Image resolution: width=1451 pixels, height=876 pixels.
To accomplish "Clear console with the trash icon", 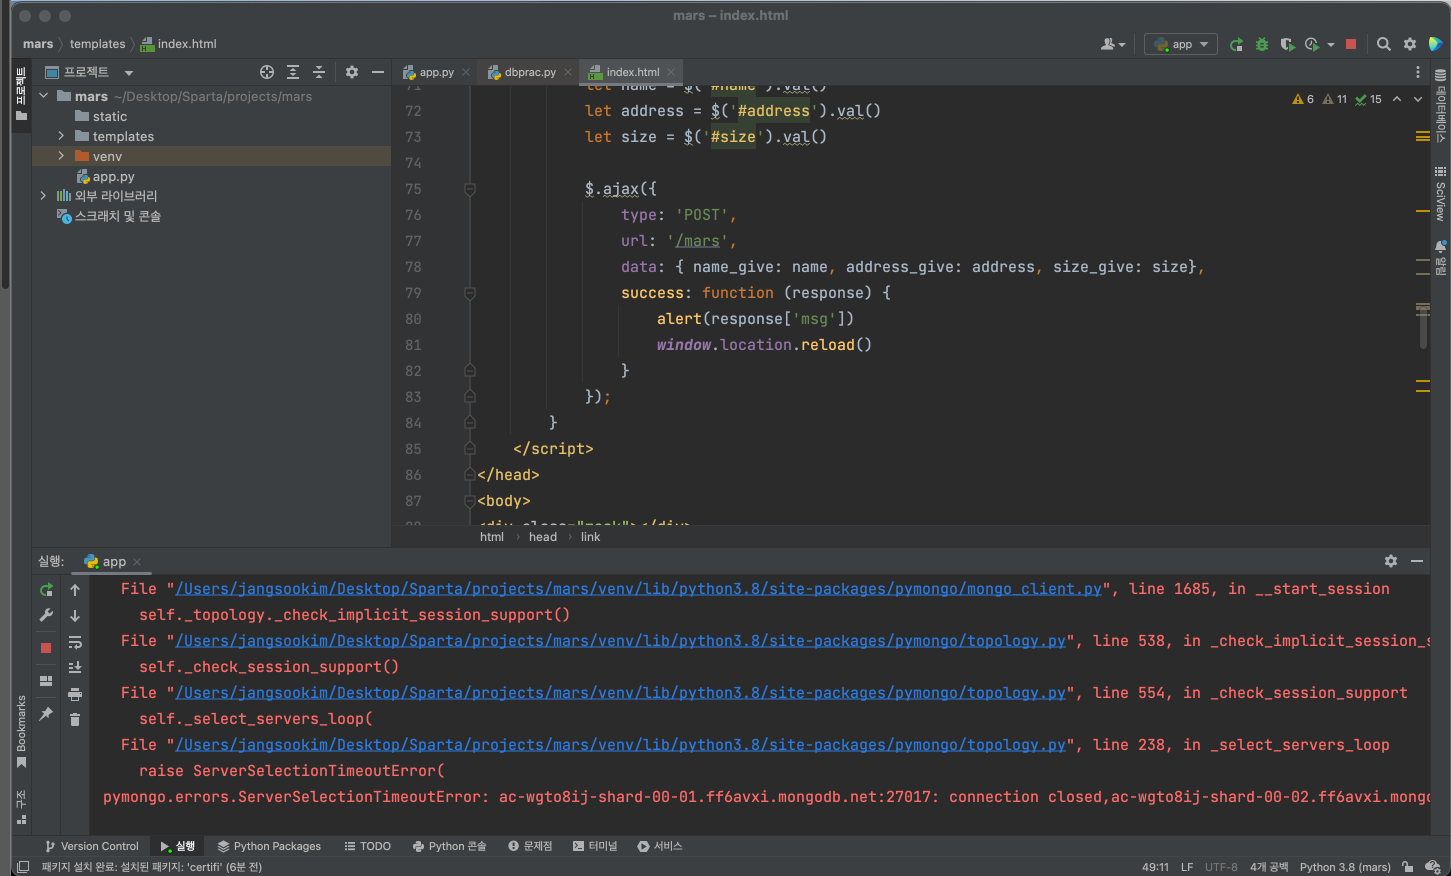I will pos(75,720).
